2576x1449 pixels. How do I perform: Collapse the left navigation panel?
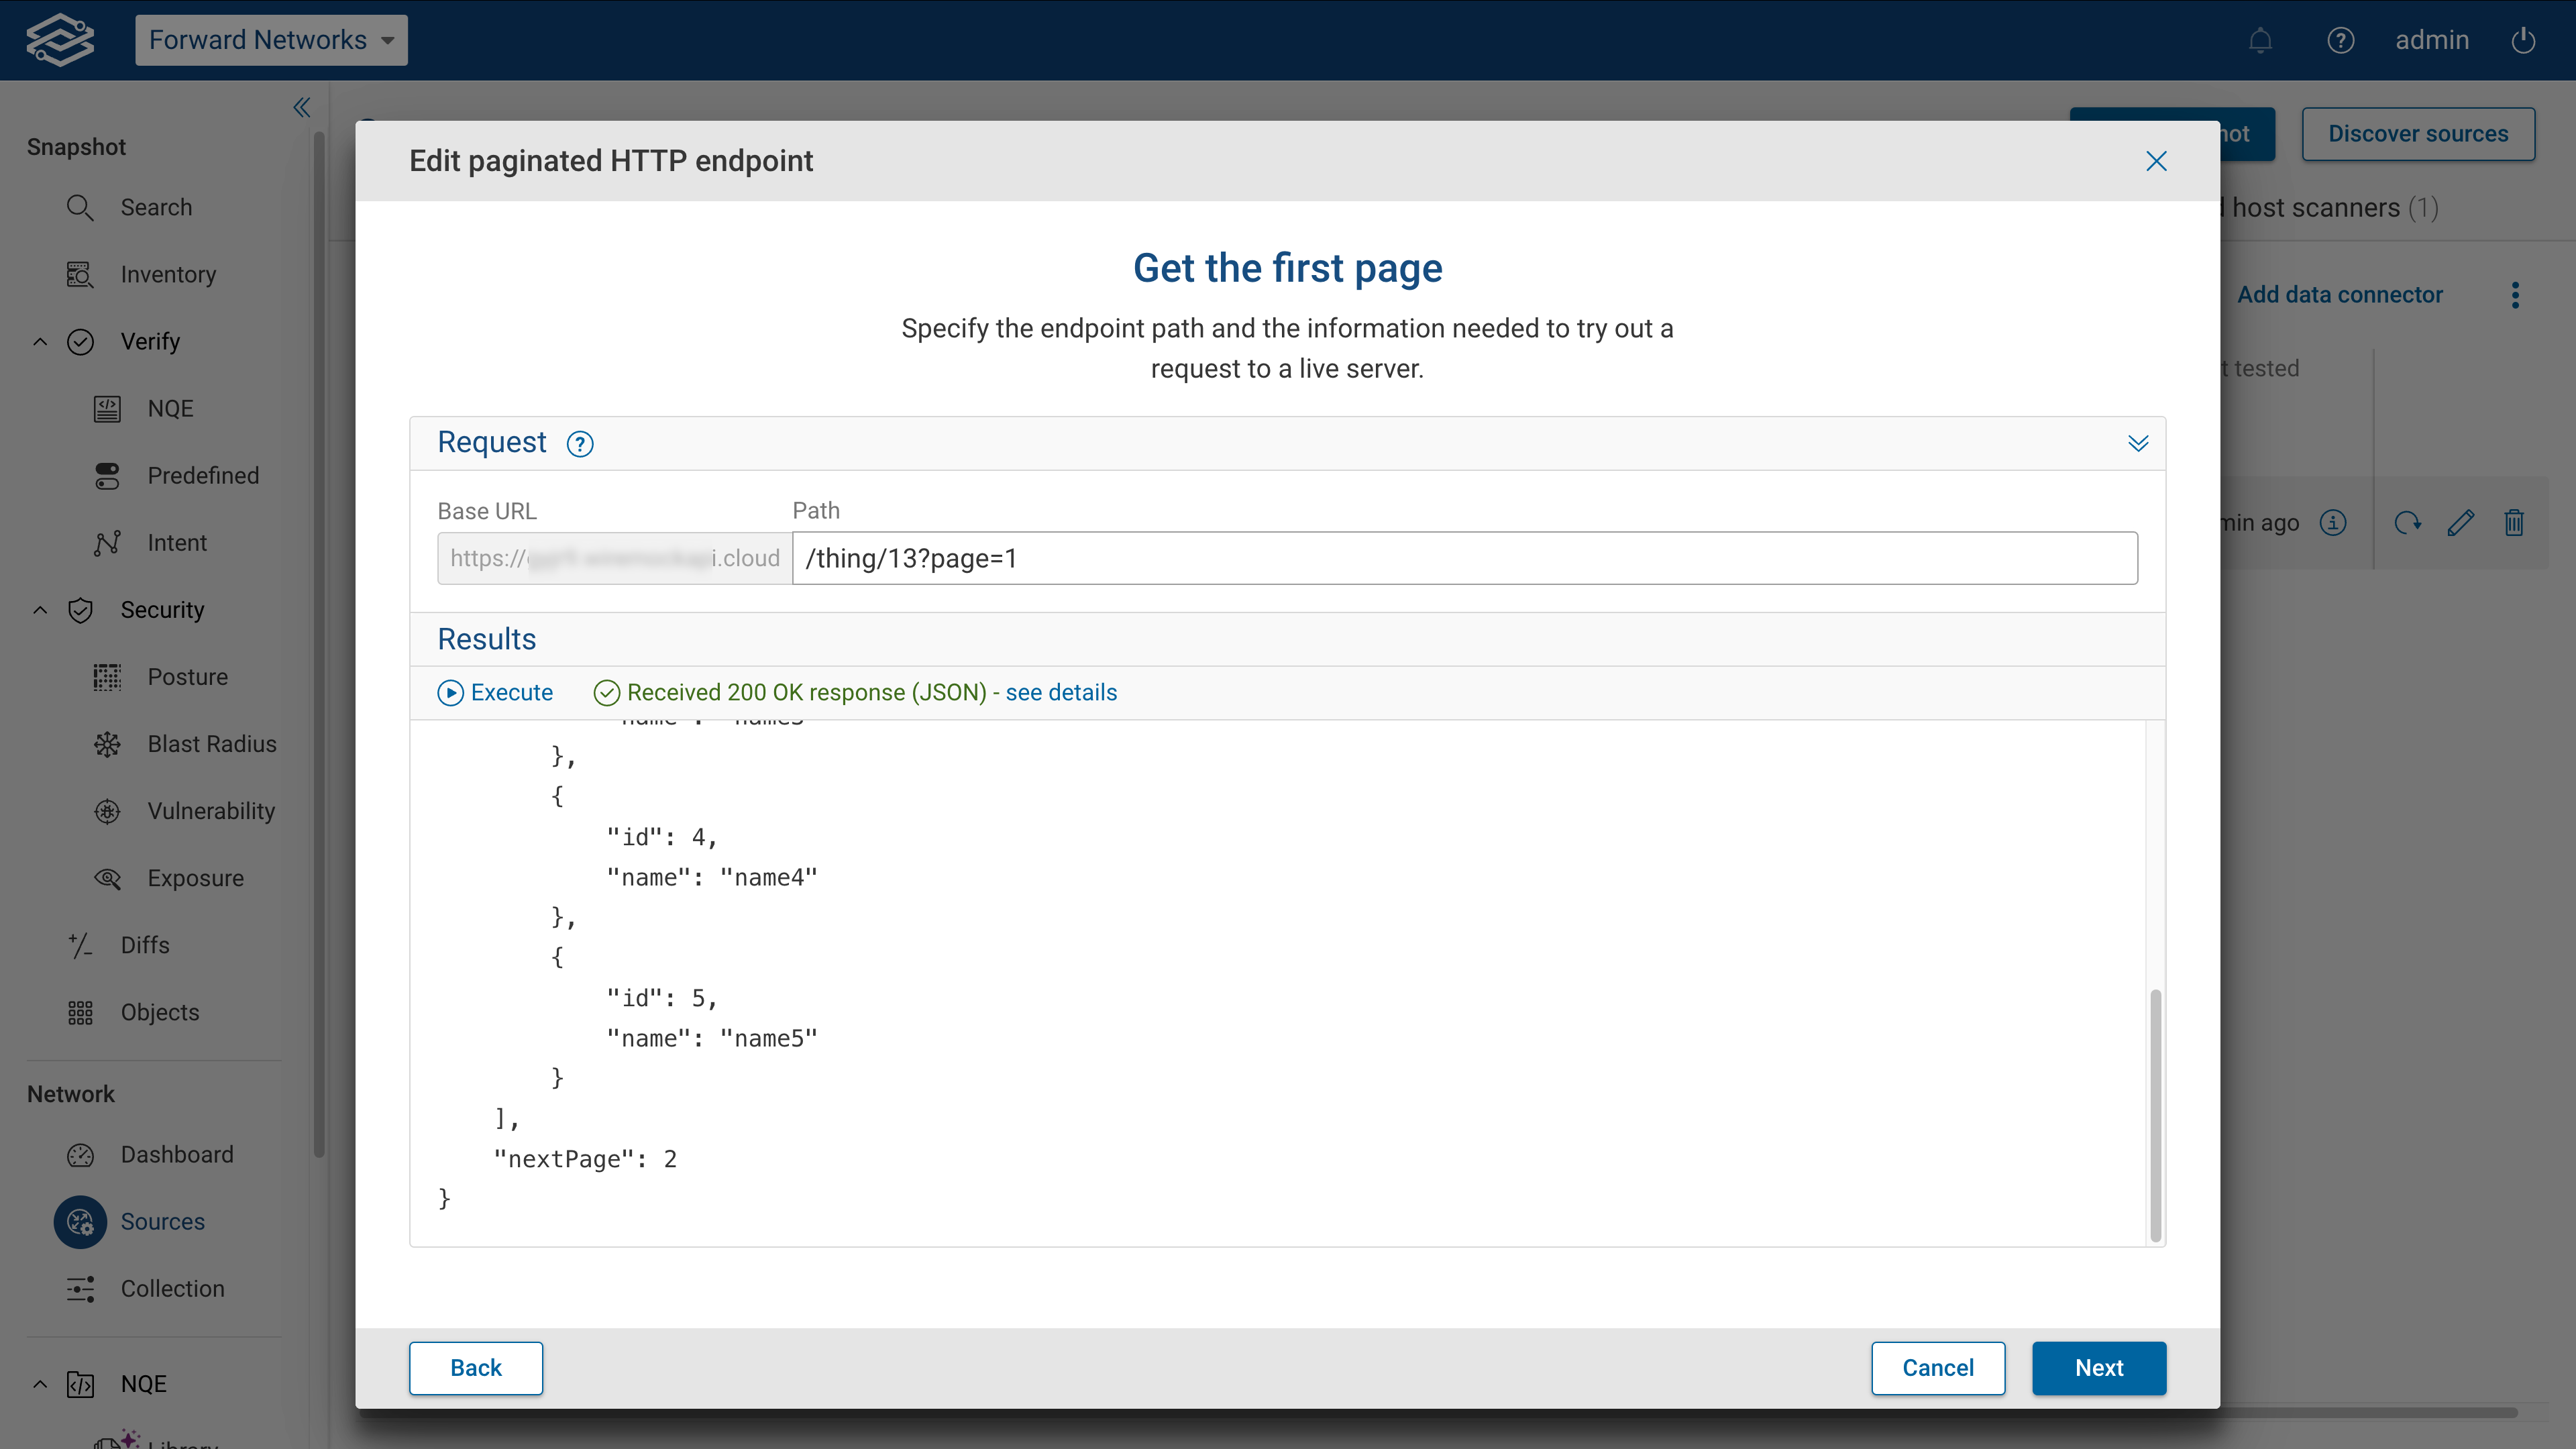click(x=301, y=108)
